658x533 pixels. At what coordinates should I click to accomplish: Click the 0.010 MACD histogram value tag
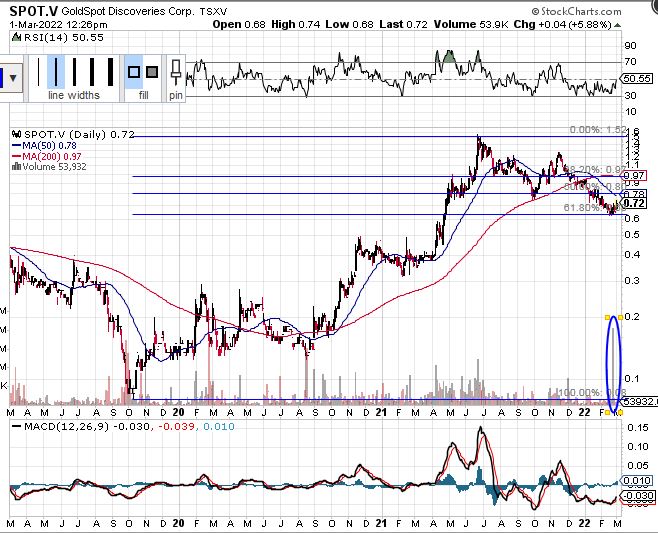(637, 481)
